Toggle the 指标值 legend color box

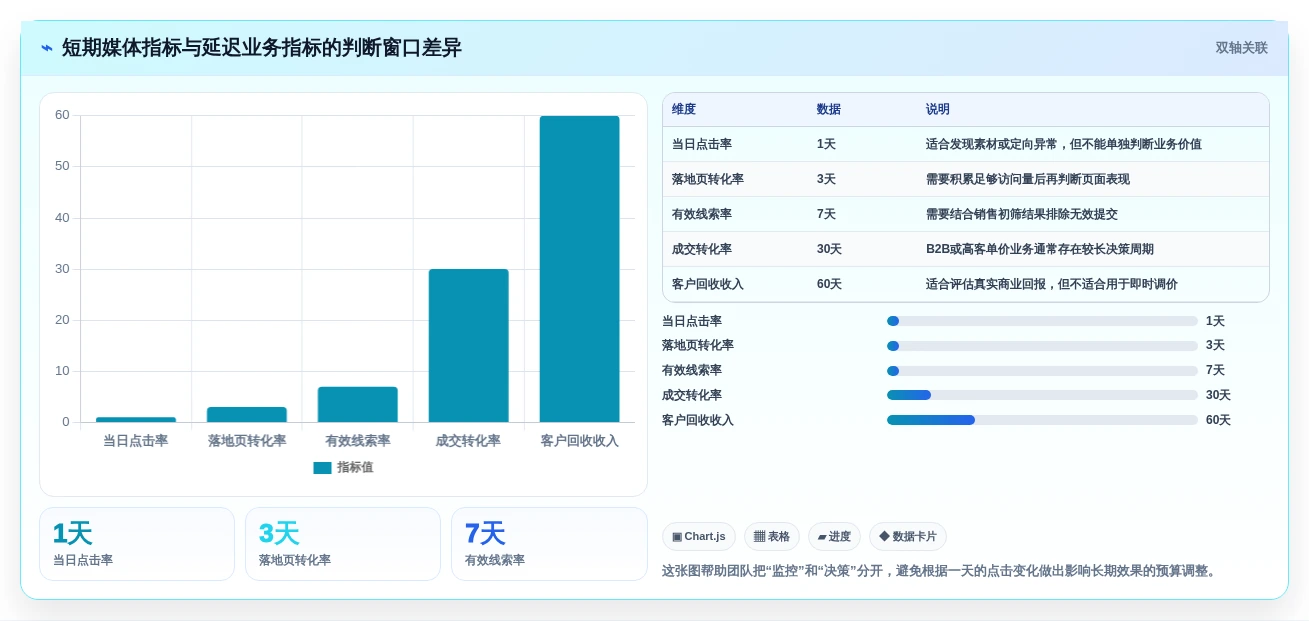click(322, 467)
